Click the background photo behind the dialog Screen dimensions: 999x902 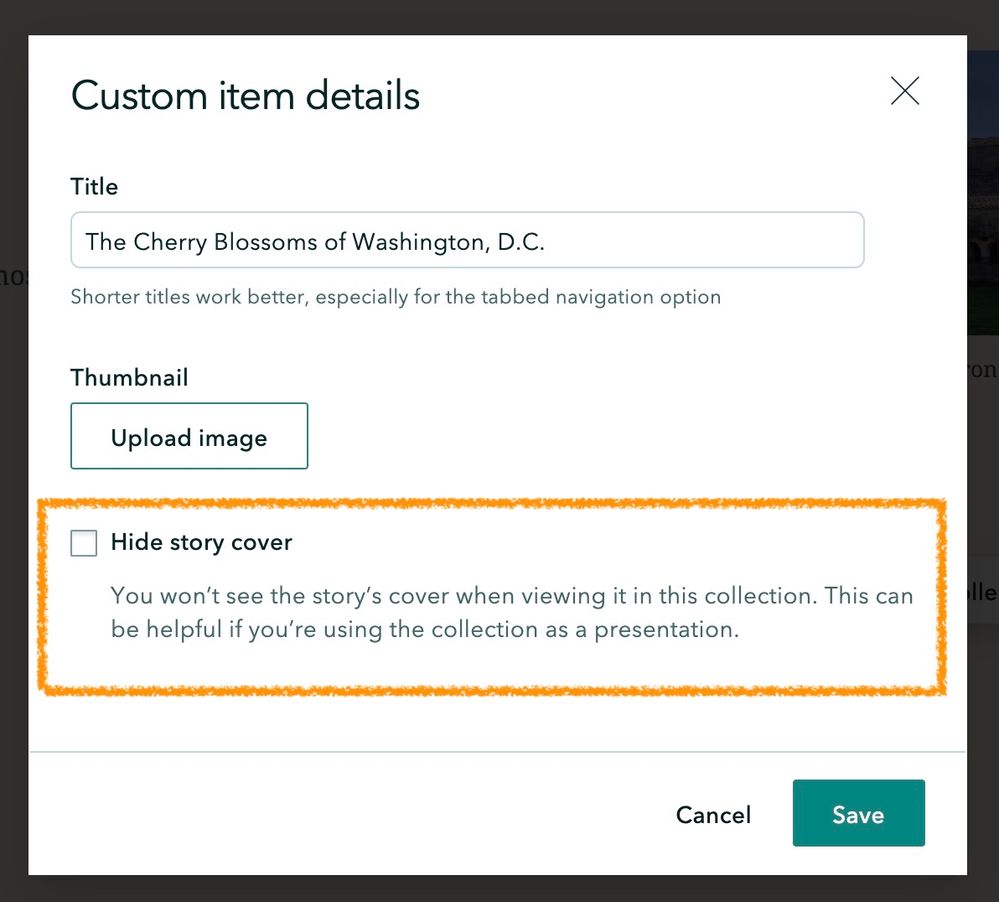pos(982,200)
